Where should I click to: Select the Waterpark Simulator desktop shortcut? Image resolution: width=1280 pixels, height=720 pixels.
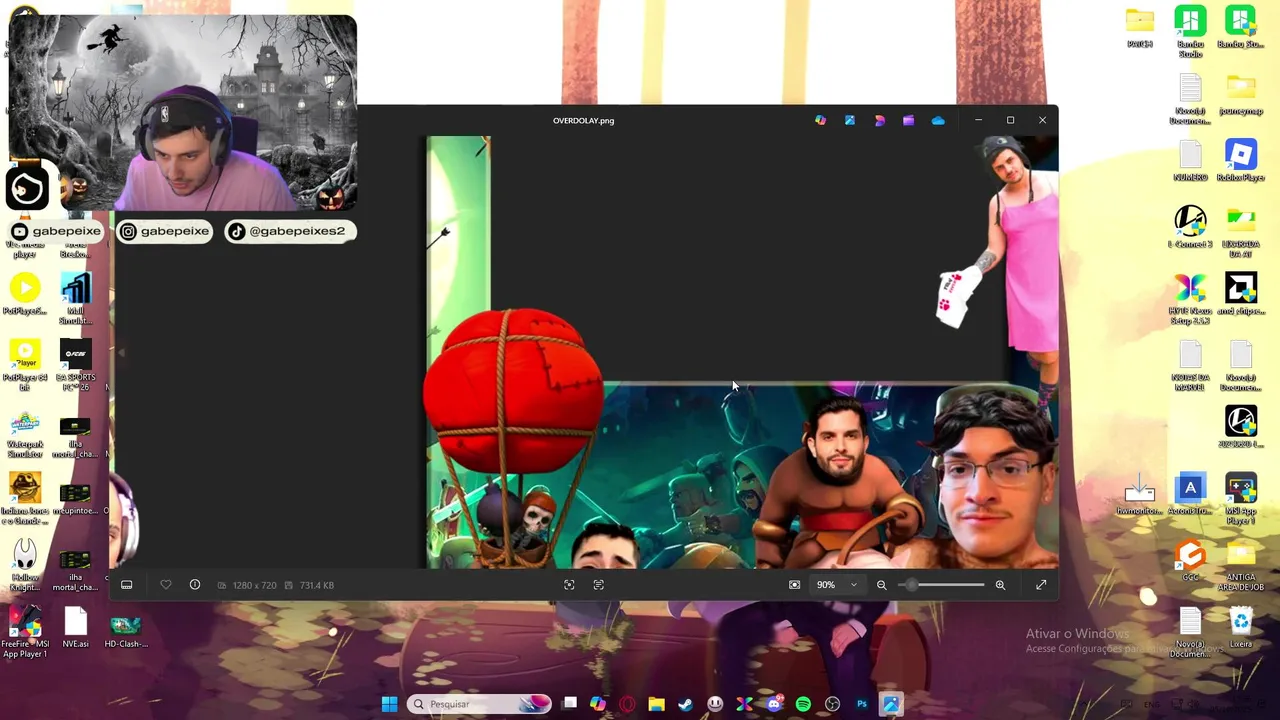coord(25,433)
